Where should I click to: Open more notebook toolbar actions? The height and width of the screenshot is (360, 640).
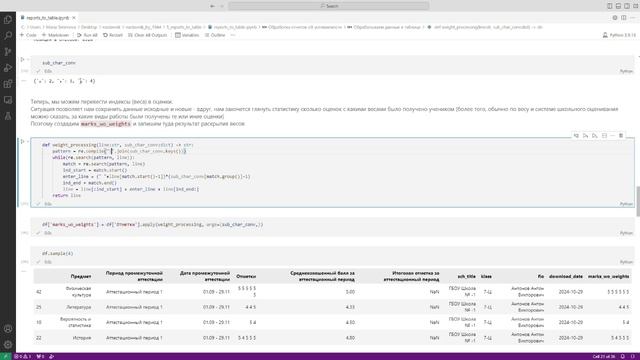point(233,35)
